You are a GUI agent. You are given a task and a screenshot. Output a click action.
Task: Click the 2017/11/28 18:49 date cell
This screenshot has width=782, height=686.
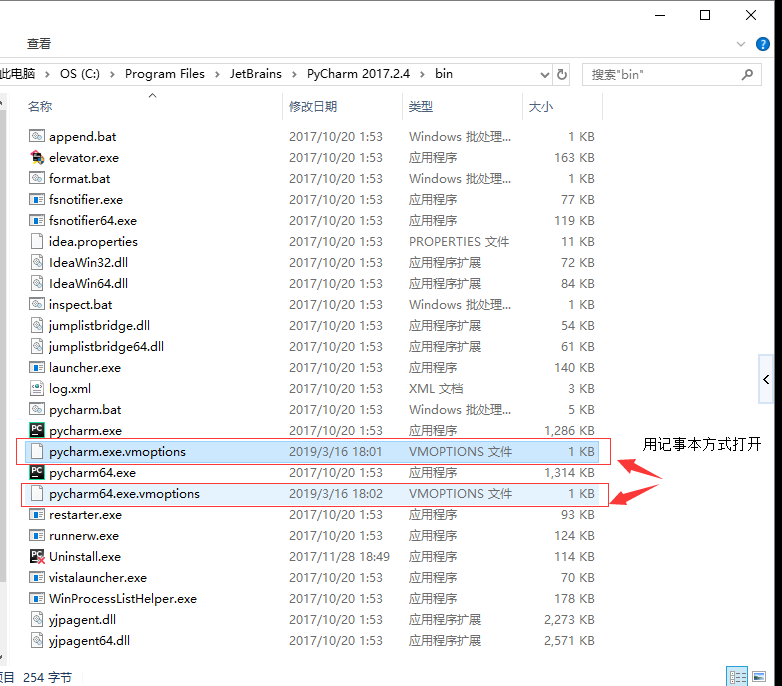click(339, 557)
